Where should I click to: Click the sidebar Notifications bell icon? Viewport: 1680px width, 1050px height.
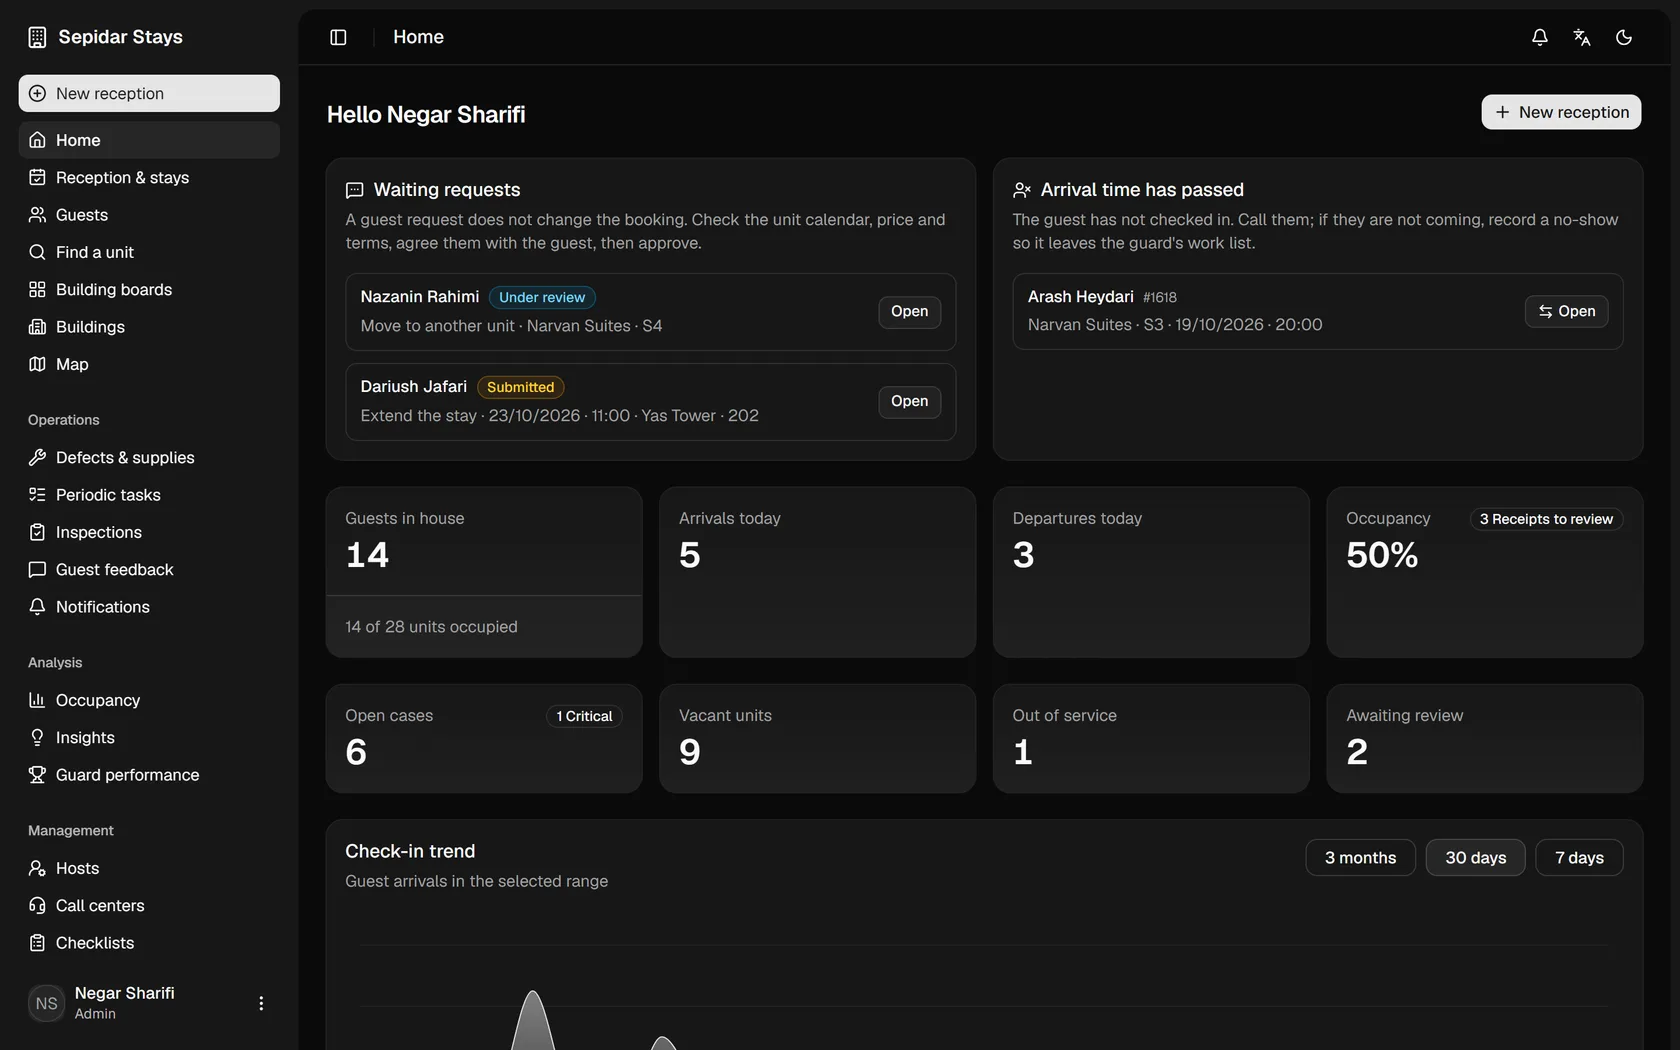[x=37, y=607]
